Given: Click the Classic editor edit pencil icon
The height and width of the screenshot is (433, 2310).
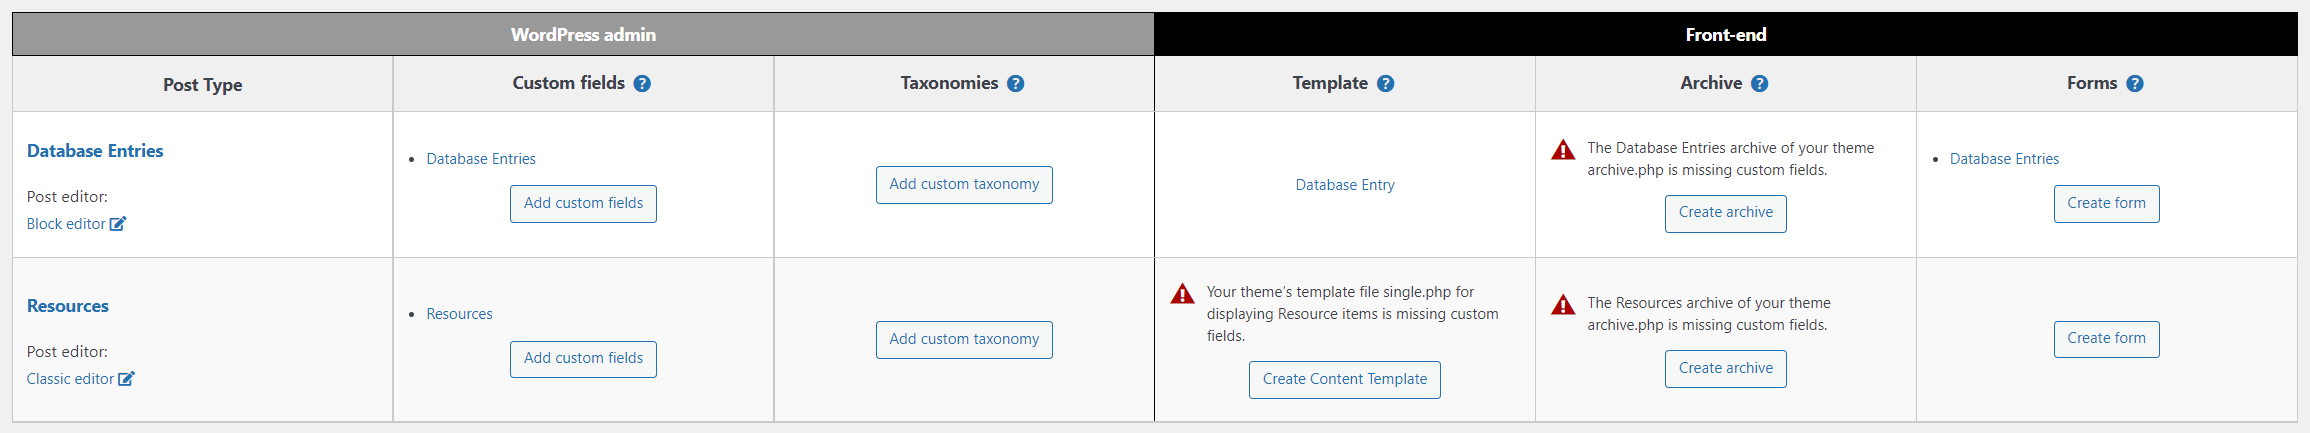Looking at the screenshot, I should point(126,379).
